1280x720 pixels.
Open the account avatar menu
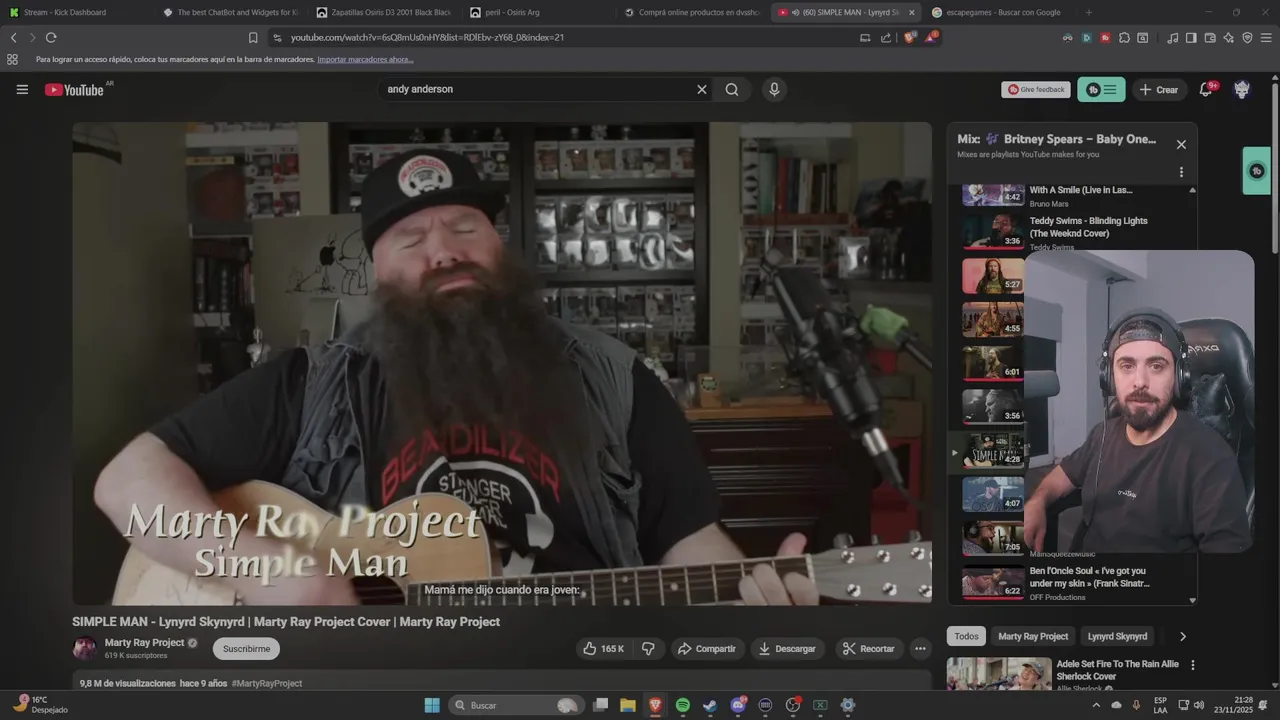coord(1242,89)
